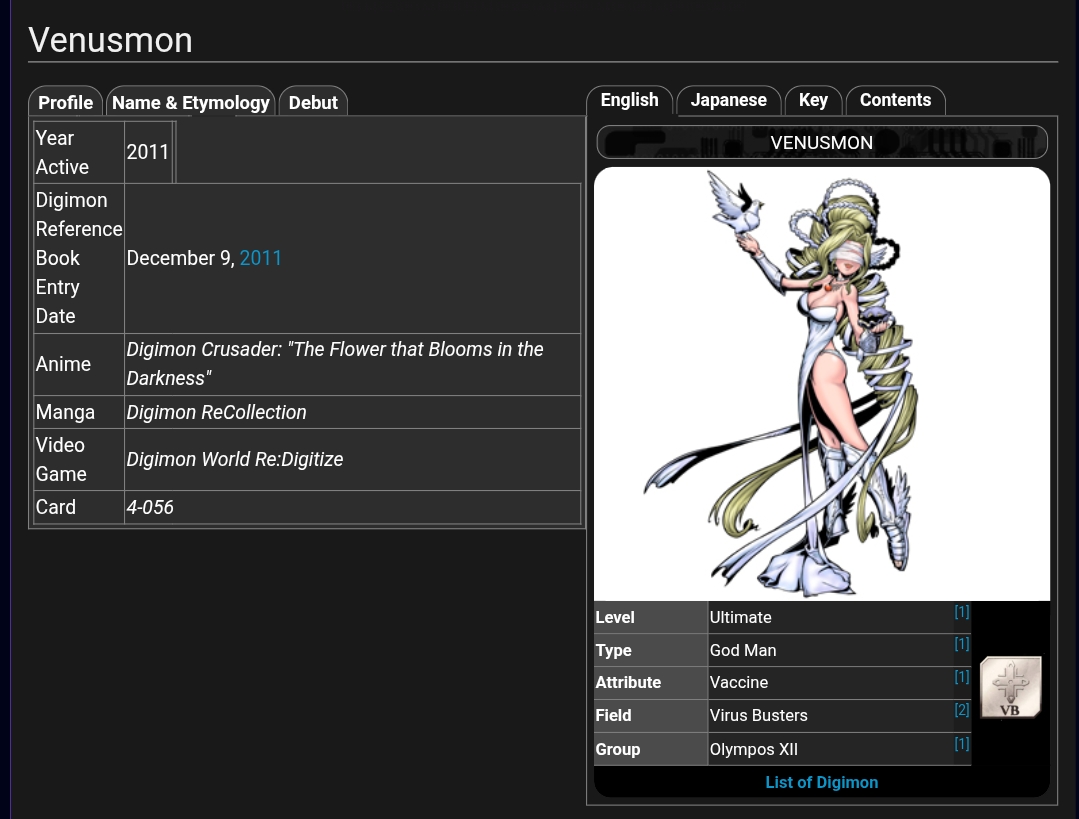
Task: Click the Year Active row label
Action: pyautogui.click(x=62, y=152)
